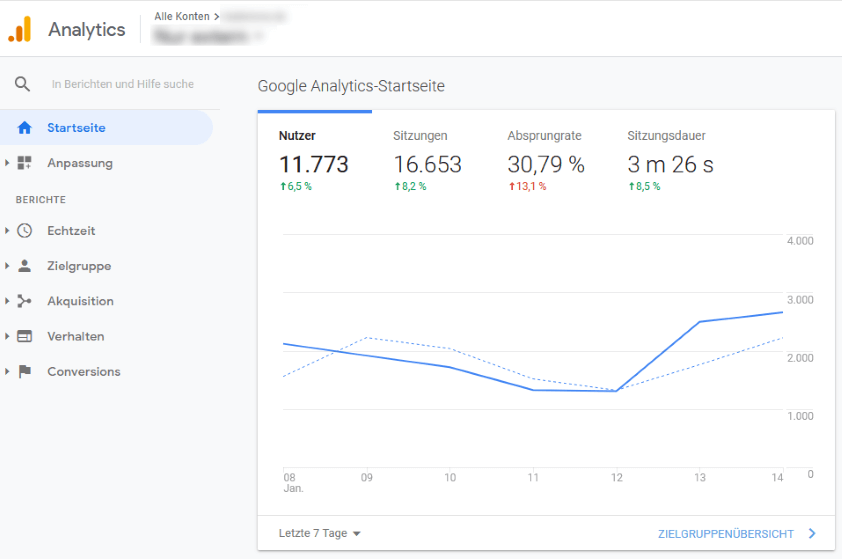Click the Anpassung dashboard icon
Viewport: 842px width, 559px height.
click(24, 163)
